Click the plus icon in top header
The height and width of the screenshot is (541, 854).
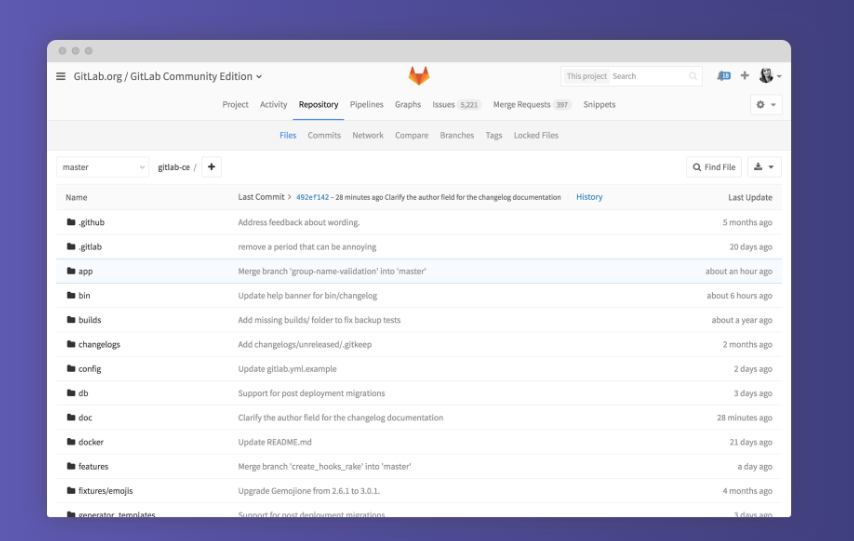[744, 76]
